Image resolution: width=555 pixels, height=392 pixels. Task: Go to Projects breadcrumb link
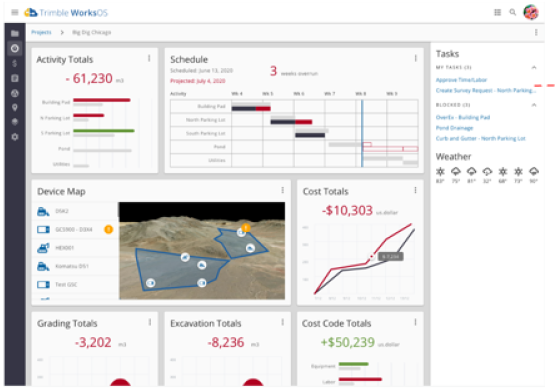(41, 32)
